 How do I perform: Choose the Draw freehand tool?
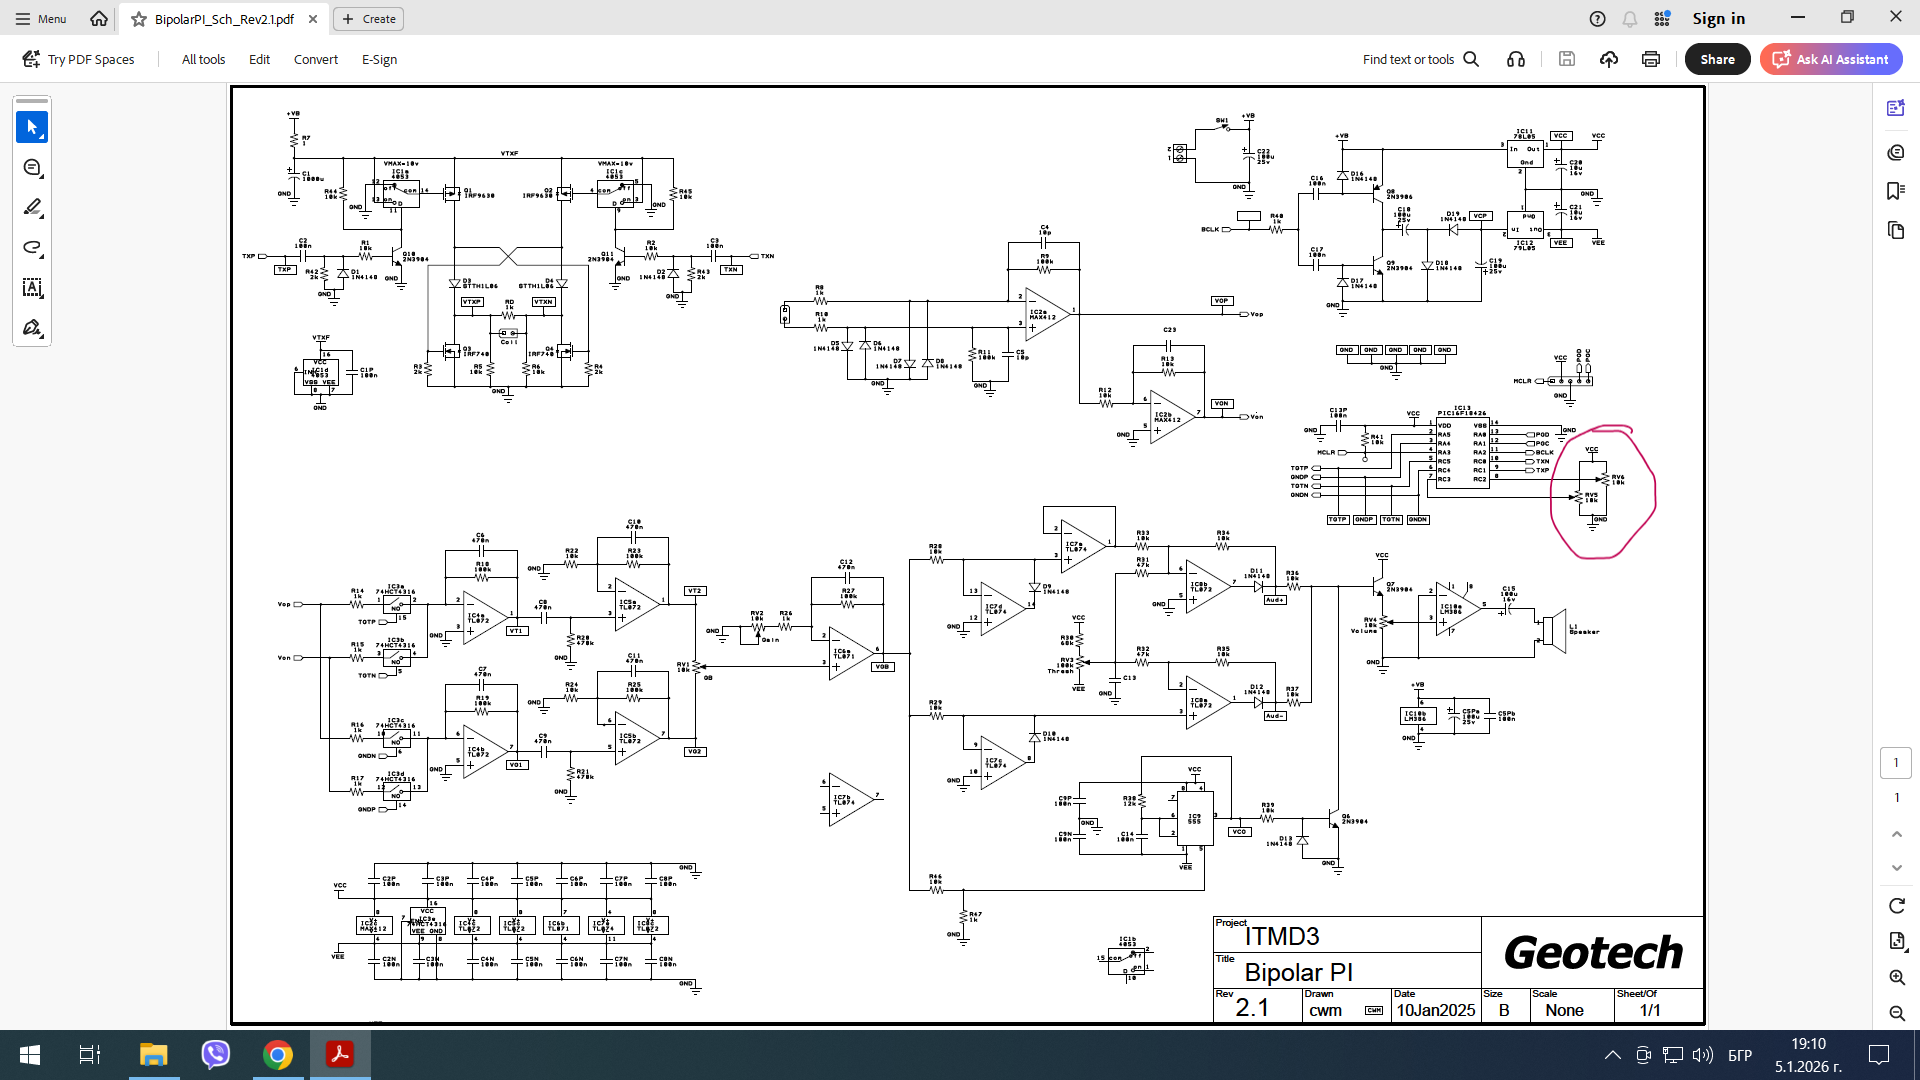pyautogui.click(x=32, y=247)
